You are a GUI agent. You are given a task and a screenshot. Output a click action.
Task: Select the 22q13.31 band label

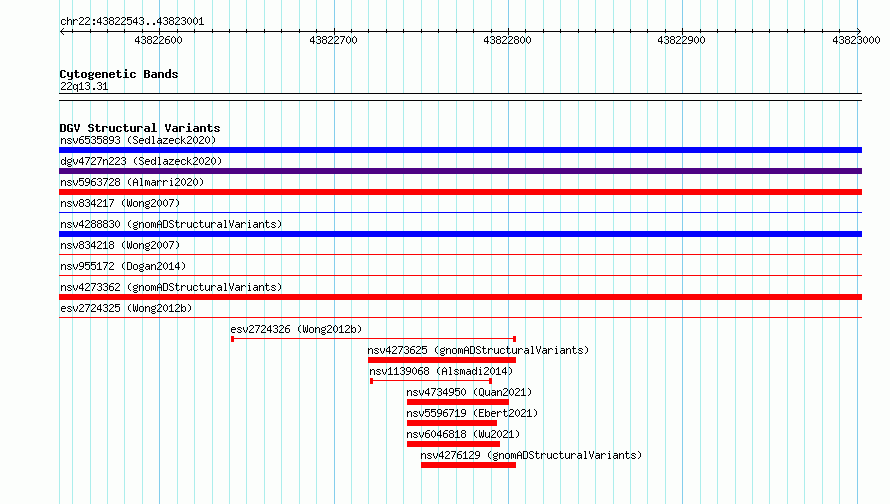pos(84,86)
